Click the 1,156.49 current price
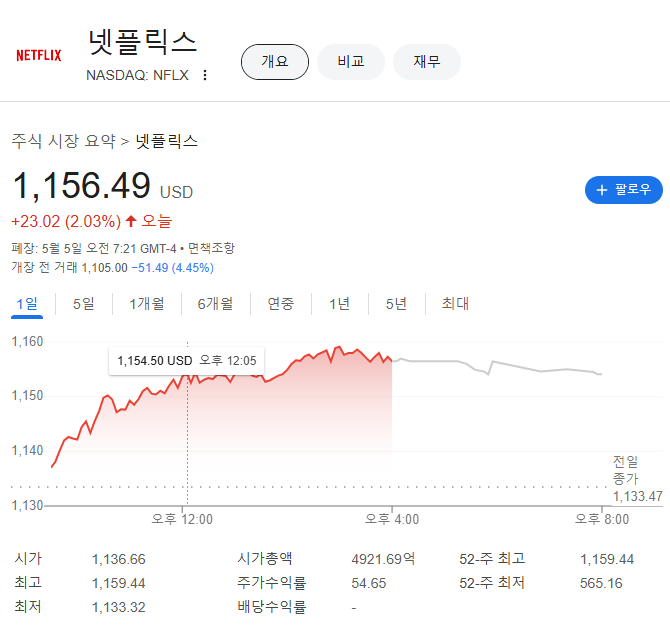The image size is (670, 636). [82, 186]
